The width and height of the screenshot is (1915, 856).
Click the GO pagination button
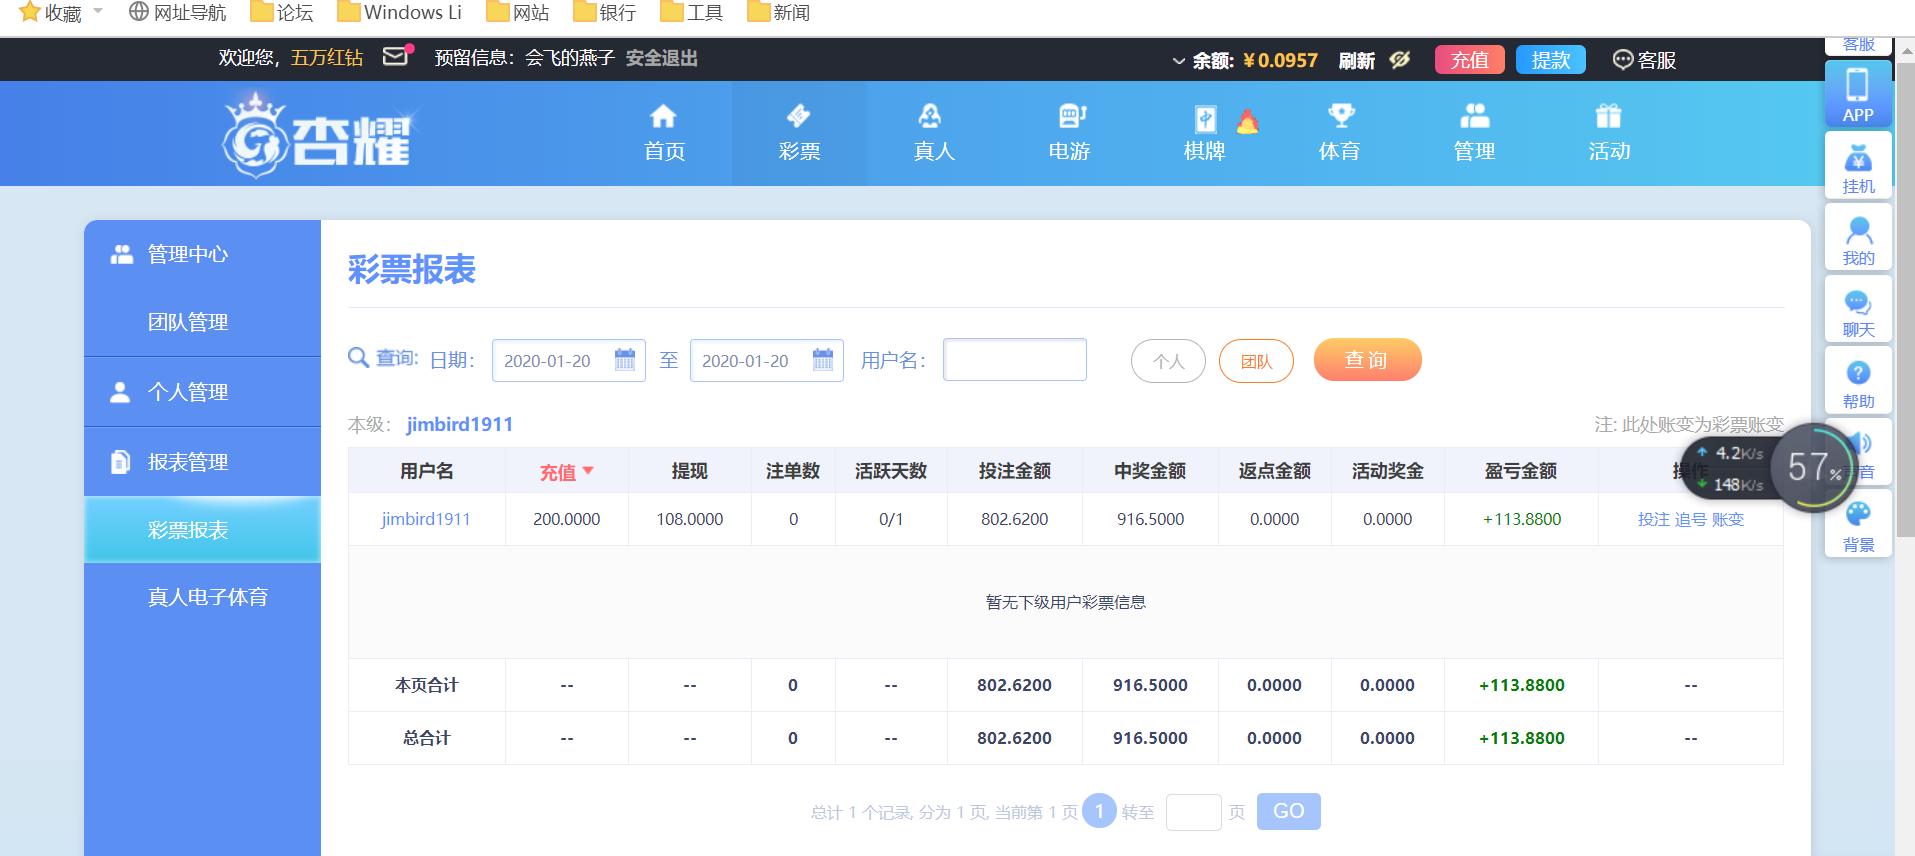coord(1288,811)
